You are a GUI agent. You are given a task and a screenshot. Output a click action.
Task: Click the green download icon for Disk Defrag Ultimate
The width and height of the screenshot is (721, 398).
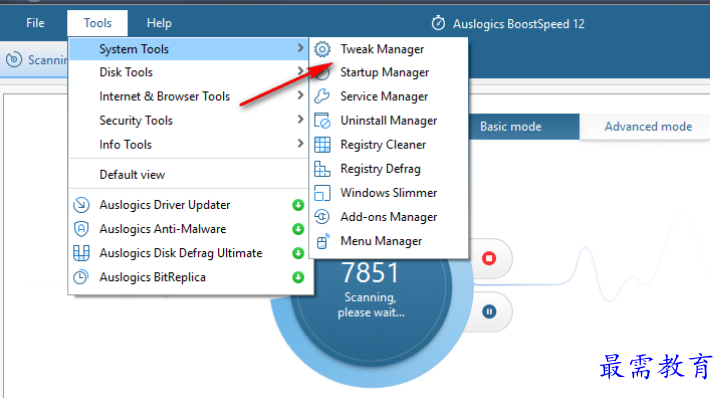298,253
